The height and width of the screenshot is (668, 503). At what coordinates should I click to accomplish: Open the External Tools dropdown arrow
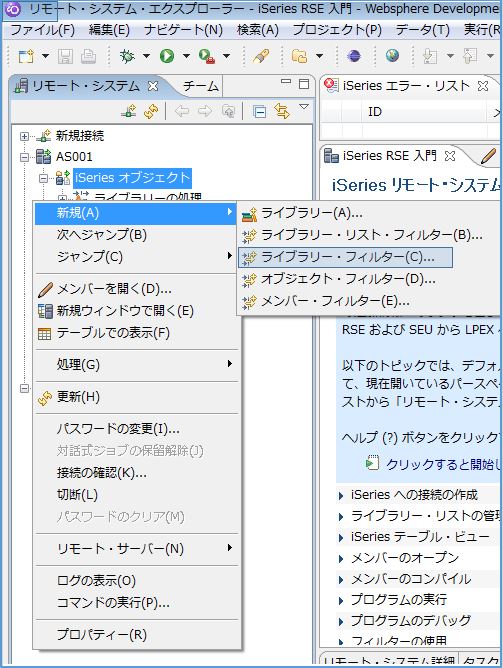[x=227, y=56]
